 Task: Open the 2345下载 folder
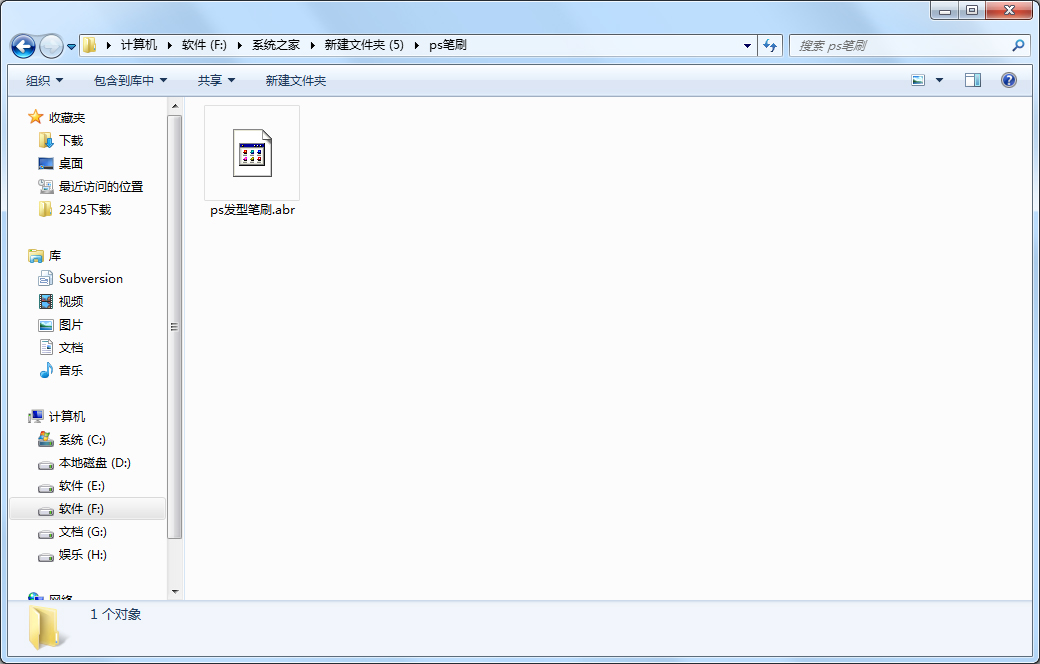pos(85,210)
